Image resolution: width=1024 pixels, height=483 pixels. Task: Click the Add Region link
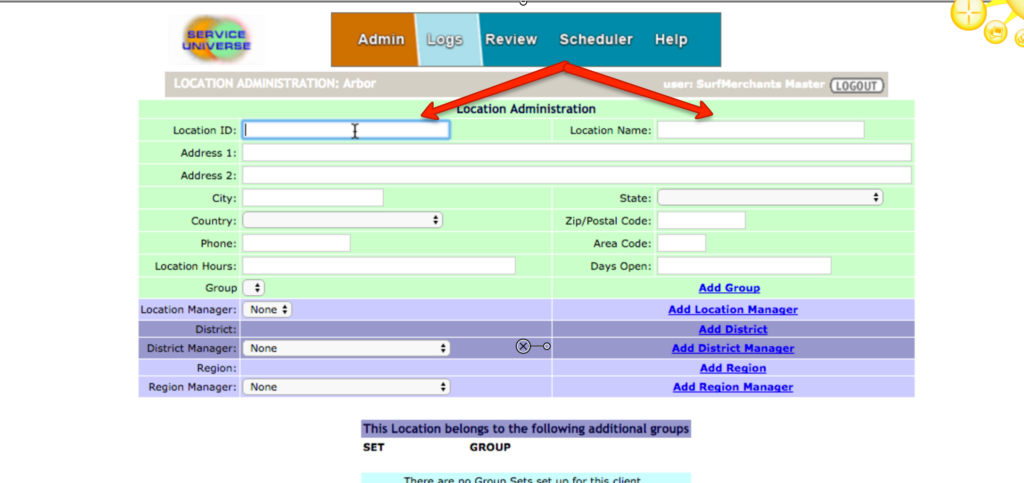733,367
